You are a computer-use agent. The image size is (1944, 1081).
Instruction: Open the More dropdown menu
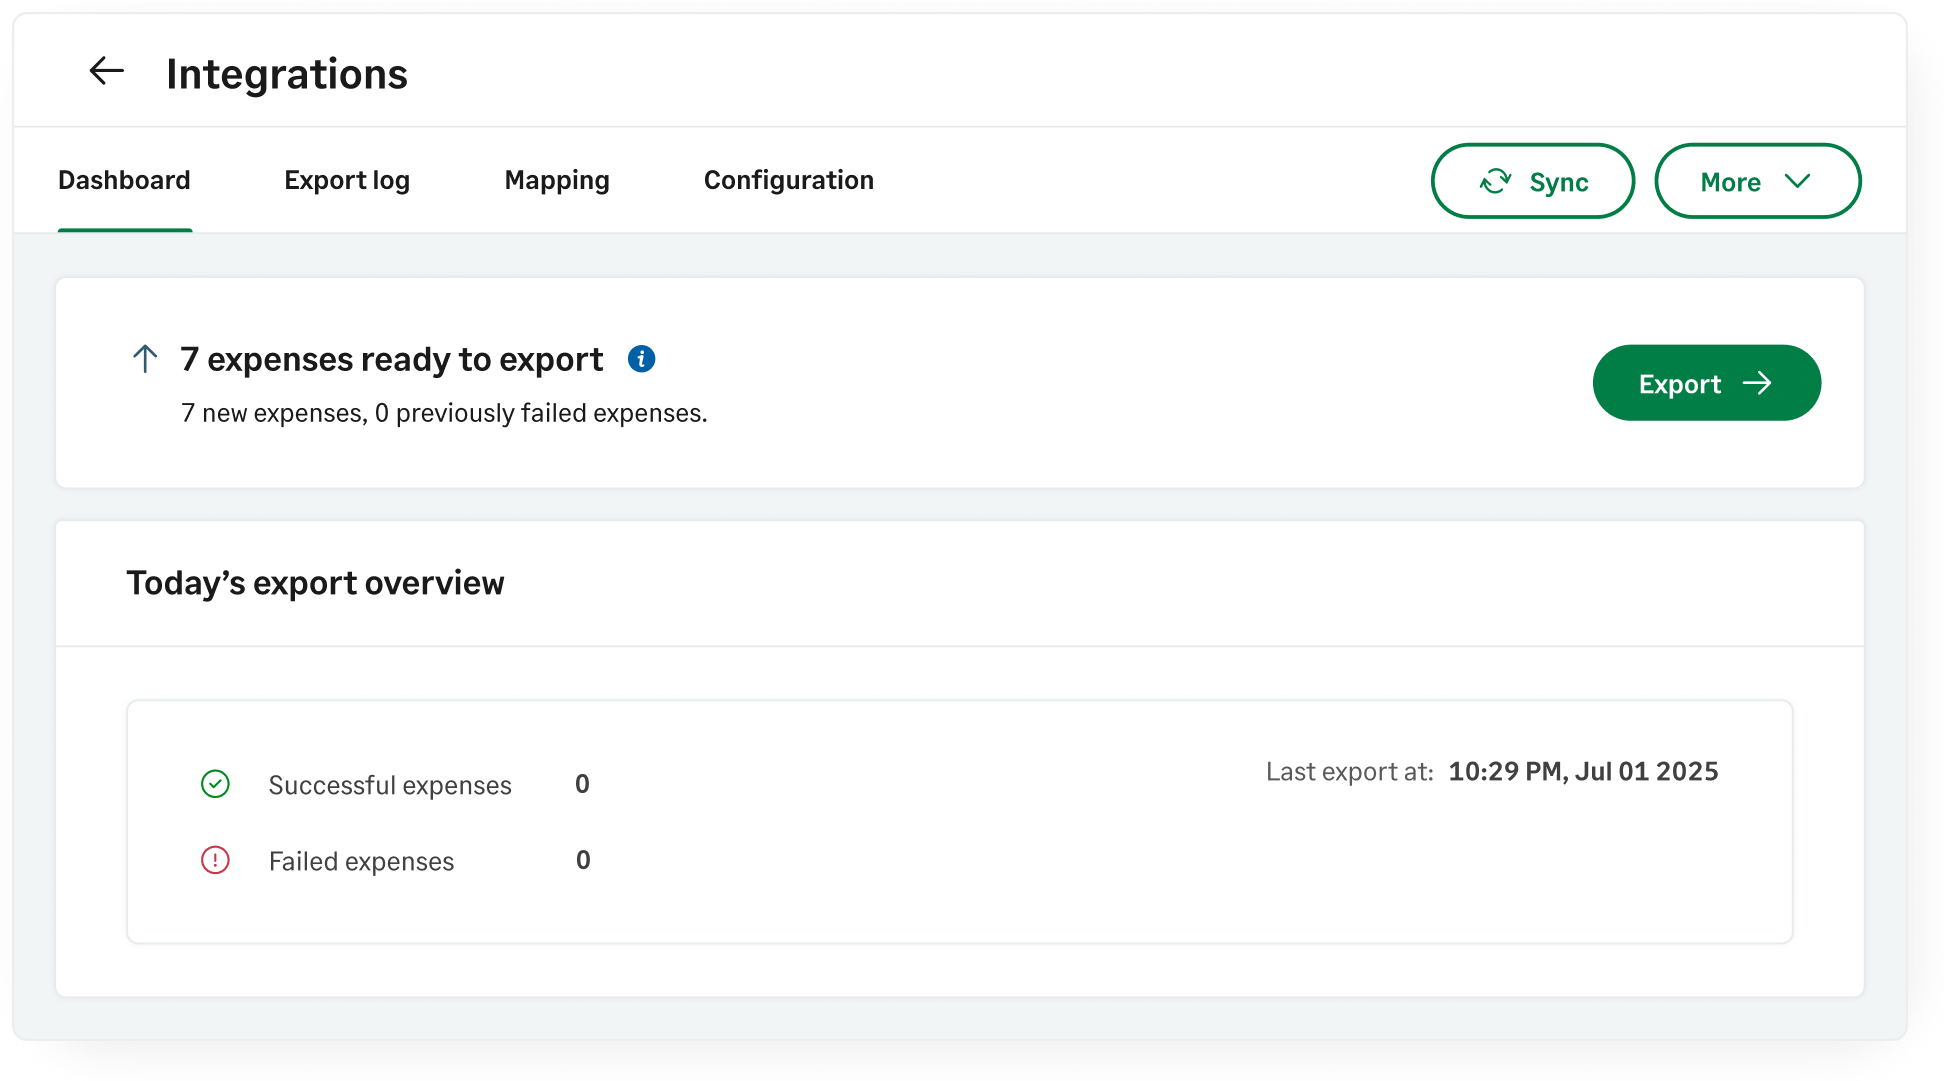click(x=1756, y=181)
